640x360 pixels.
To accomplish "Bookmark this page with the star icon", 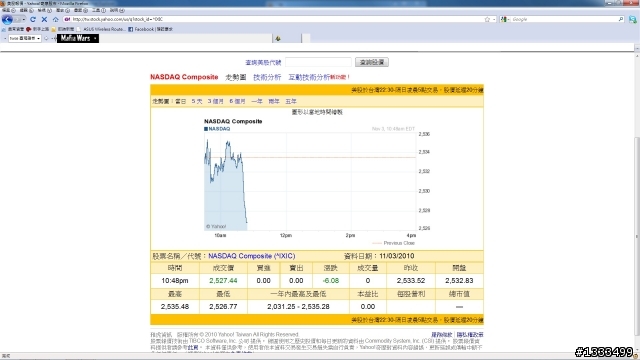I will [487, 19].
